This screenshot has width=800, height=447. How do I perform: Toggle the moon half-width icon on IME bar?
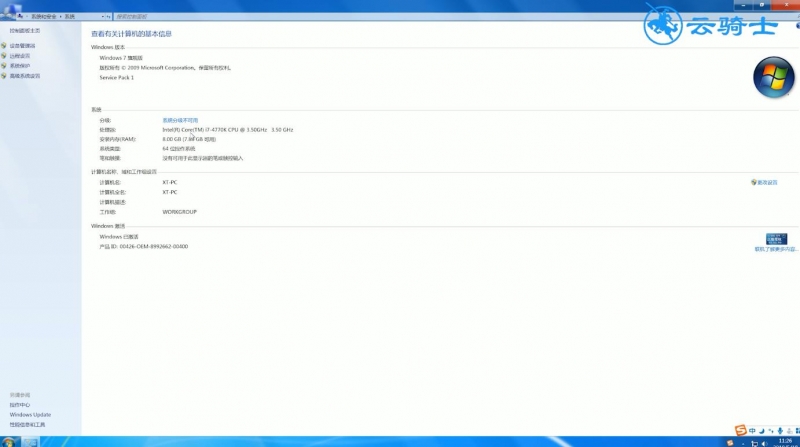(x=762, y=431)
